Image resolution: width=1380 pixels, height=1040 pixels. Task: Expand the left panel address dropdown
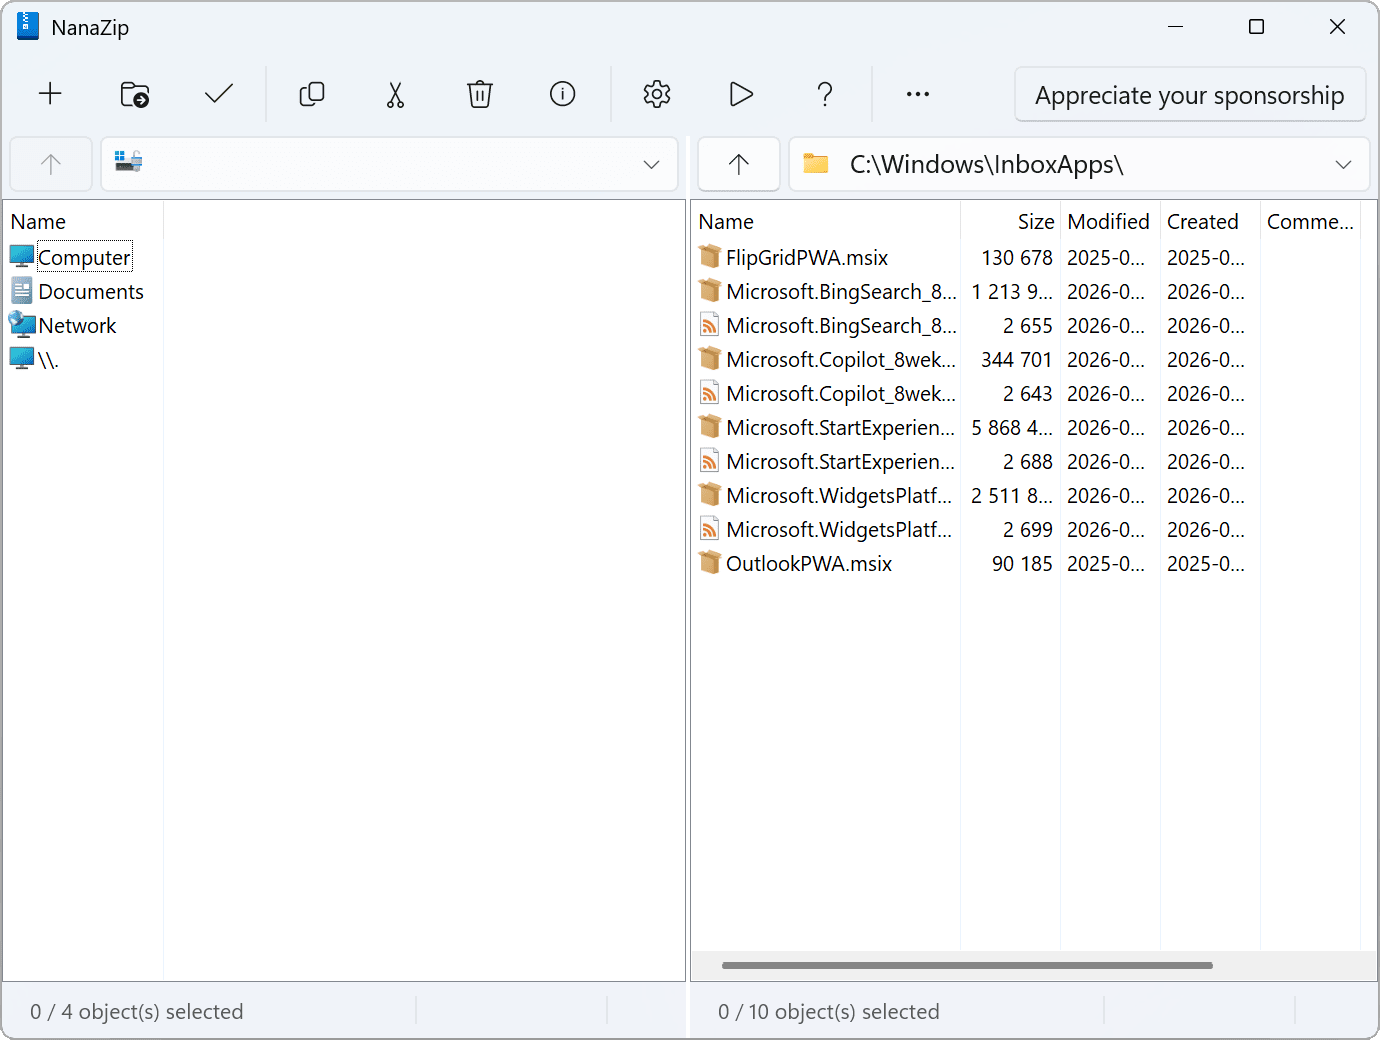[x=651, y=164]
